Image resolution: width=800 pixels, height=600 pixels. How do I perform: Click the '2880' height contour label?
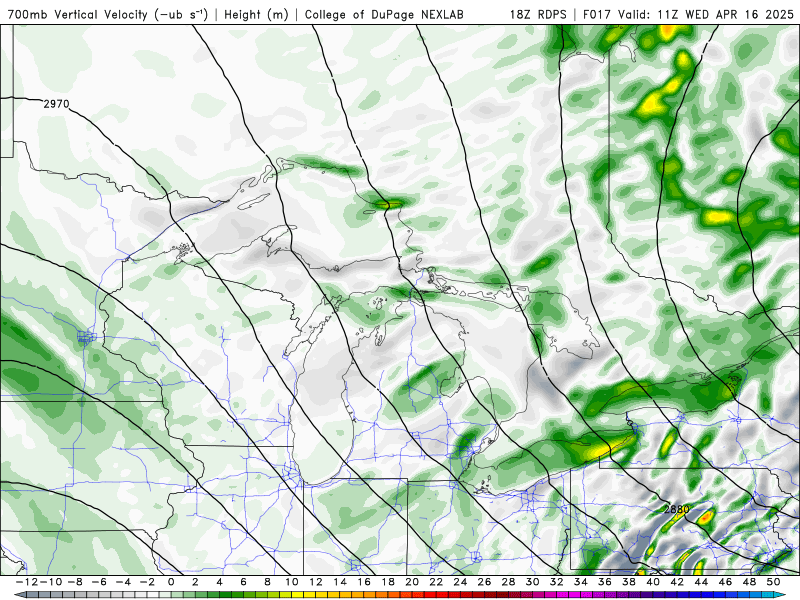(x=677, y=509)
